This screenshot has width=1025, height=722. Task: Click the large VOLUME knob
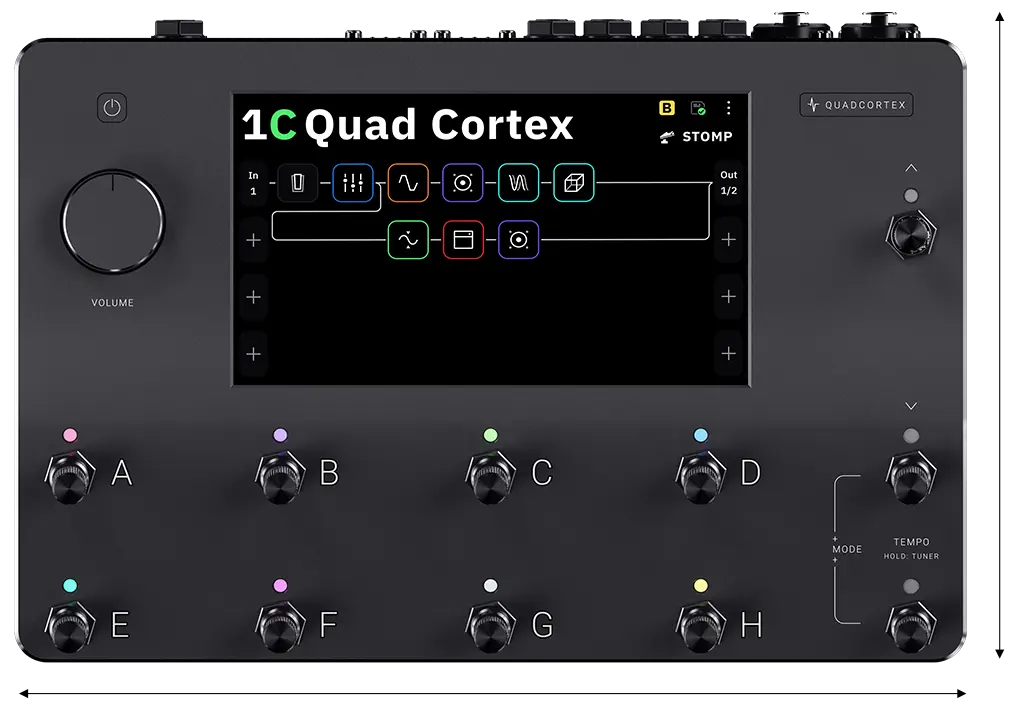[112, 222]
